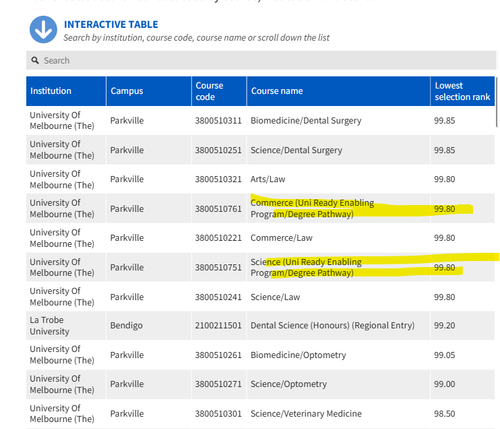500x429 pixels.
Task: Click into the Search input field
Action: pyautogui.click(x=261, y=60)
